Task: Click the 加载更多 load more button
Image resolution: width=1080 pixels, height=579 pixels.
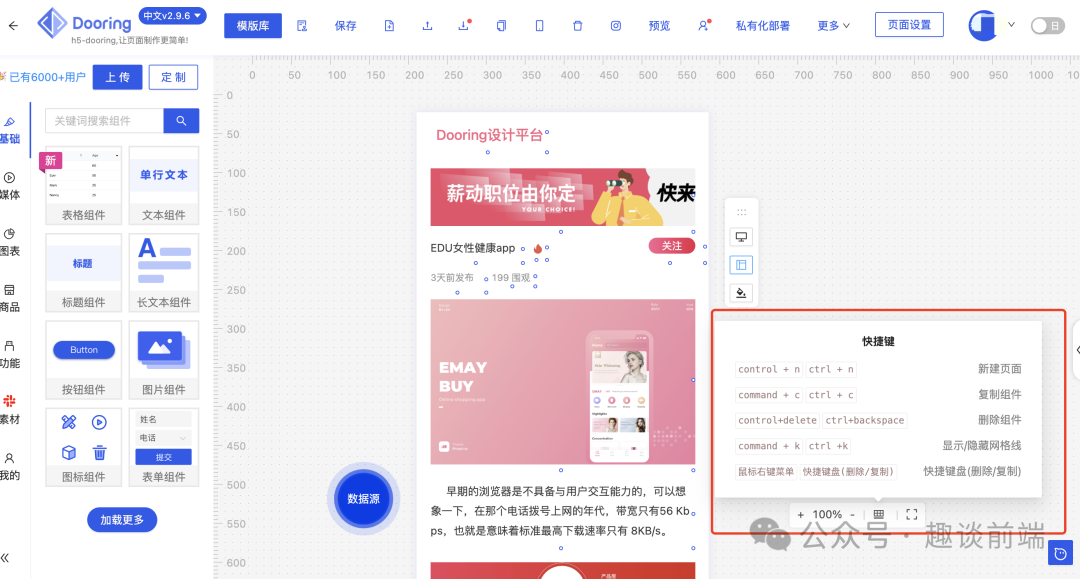Action: point(121,519)
